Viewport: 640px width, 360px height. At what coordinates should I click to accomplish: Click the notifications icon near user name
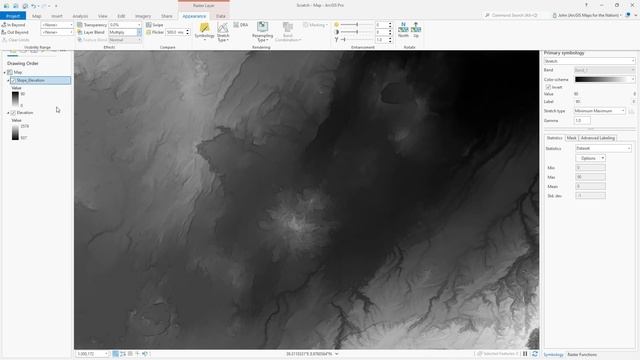coord(628,15)
